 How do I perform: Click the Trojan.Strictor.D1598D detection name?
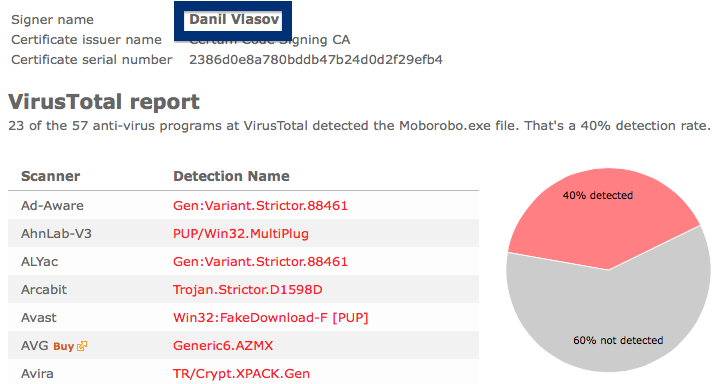point(248,290)
